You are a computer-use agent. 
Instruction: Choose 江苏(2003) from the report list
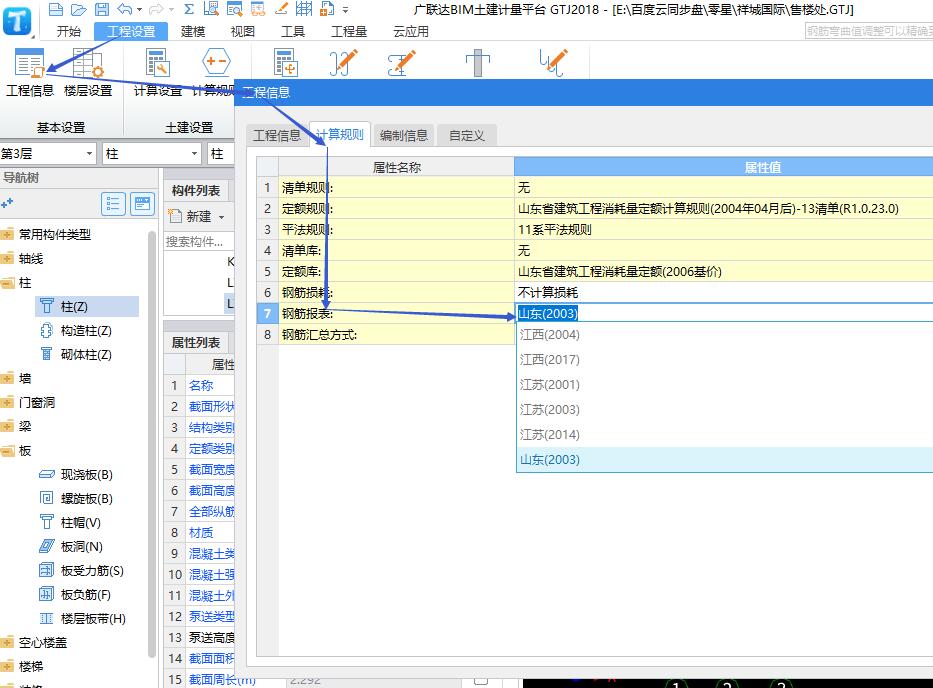point(725,409)
